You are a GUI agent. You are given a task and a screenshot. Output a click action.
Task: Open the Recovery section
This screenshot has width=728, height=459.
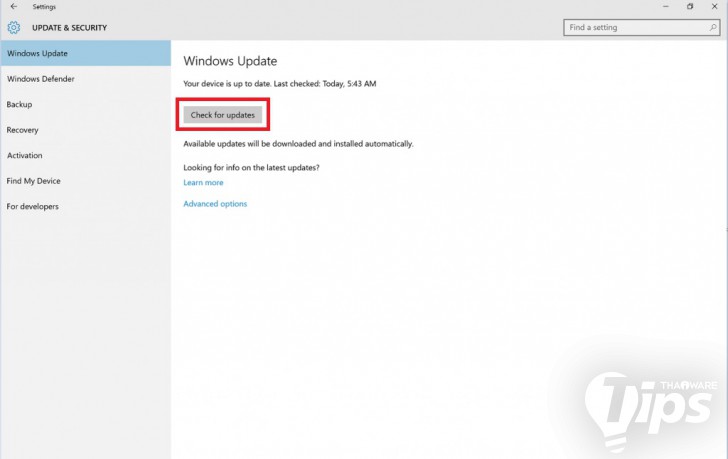coord(85,130)
